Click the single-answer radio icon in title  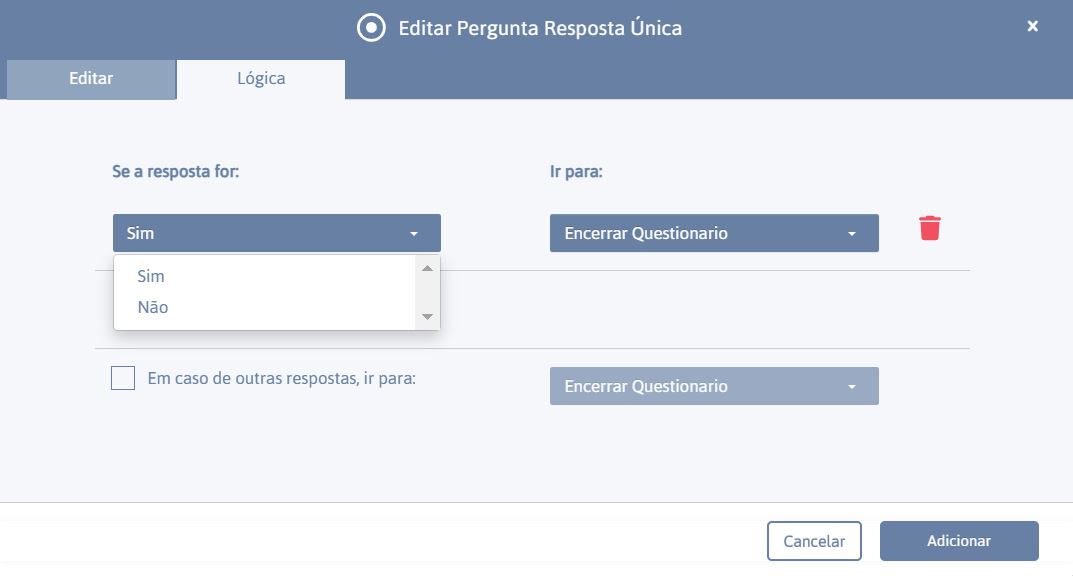(371, 28)
